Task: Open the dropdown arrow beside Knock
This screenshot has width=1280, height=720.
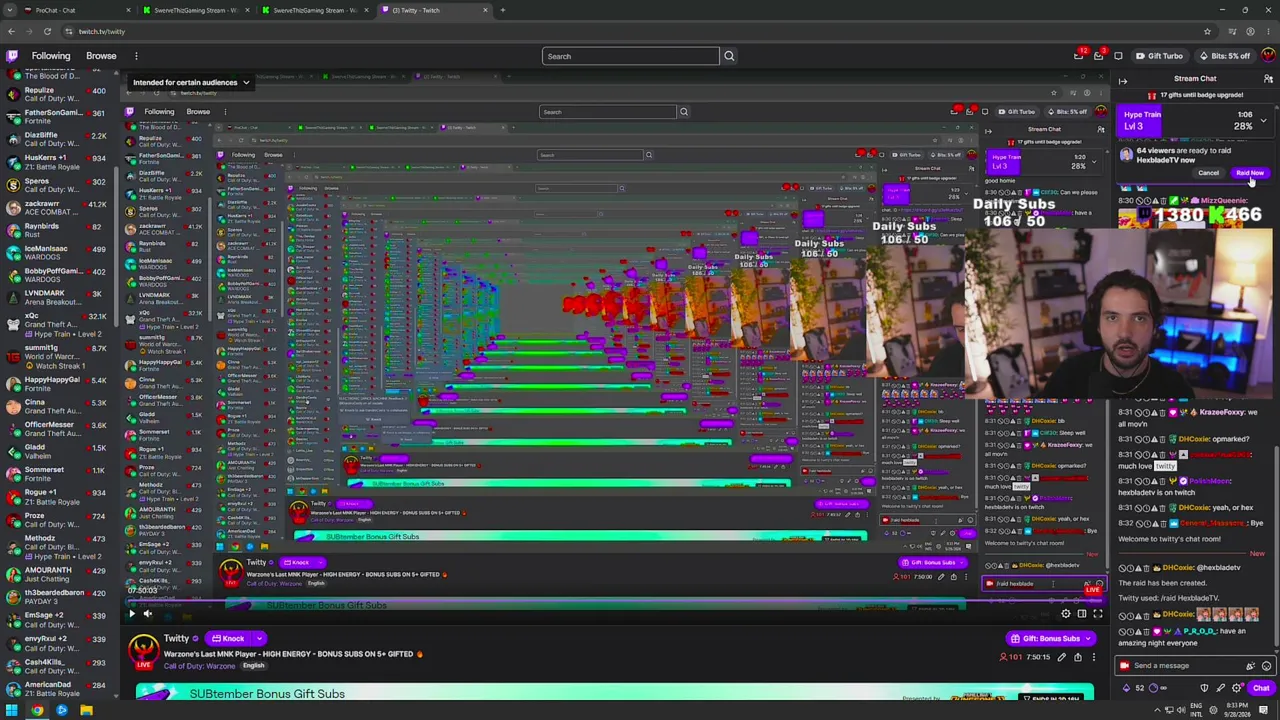Action: pyautogui.click(x=259, y=638)
